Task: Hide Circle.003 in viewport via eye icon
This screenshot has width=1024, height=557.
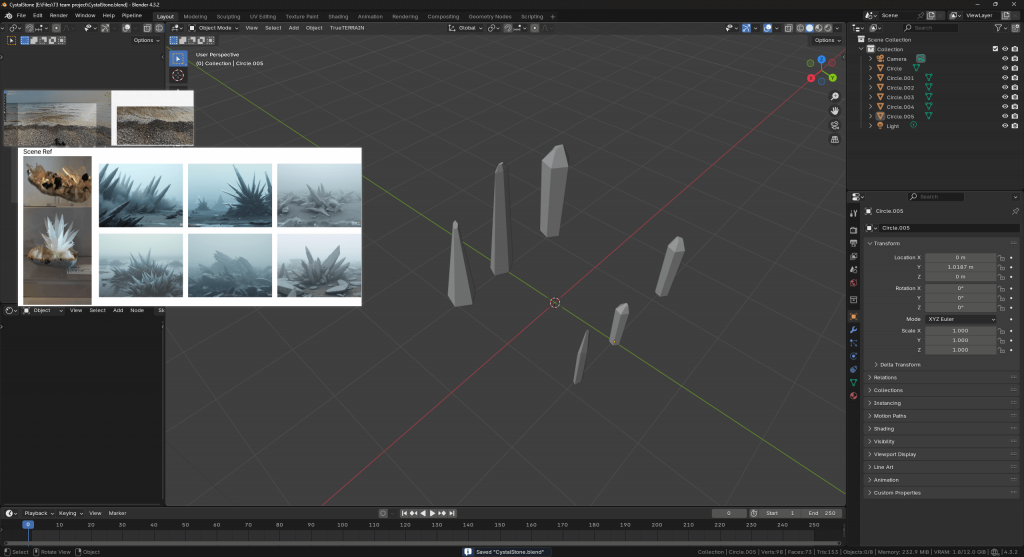Action: point(1004,97)
